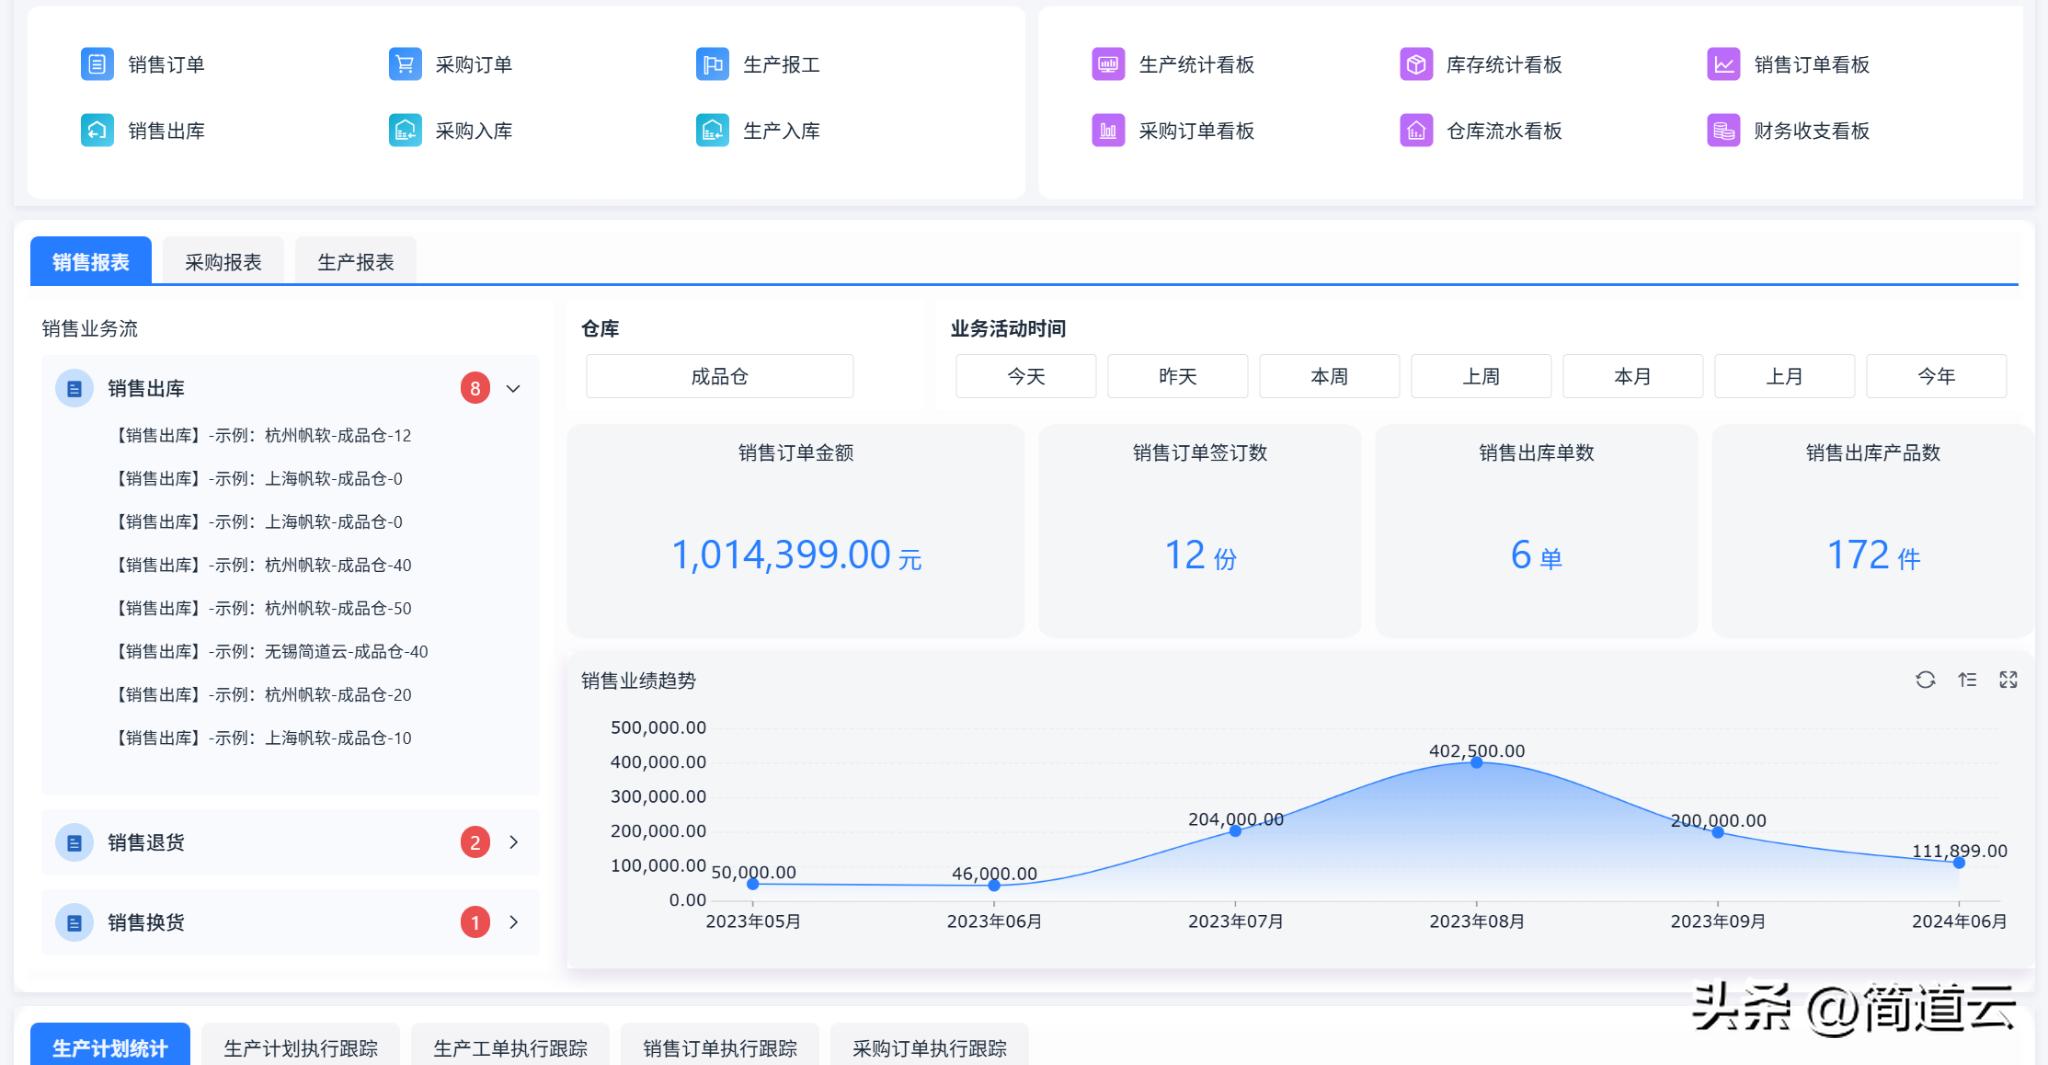Filter activity time by 今天
2048x1065 pixels.
[x=1026, y=376]
